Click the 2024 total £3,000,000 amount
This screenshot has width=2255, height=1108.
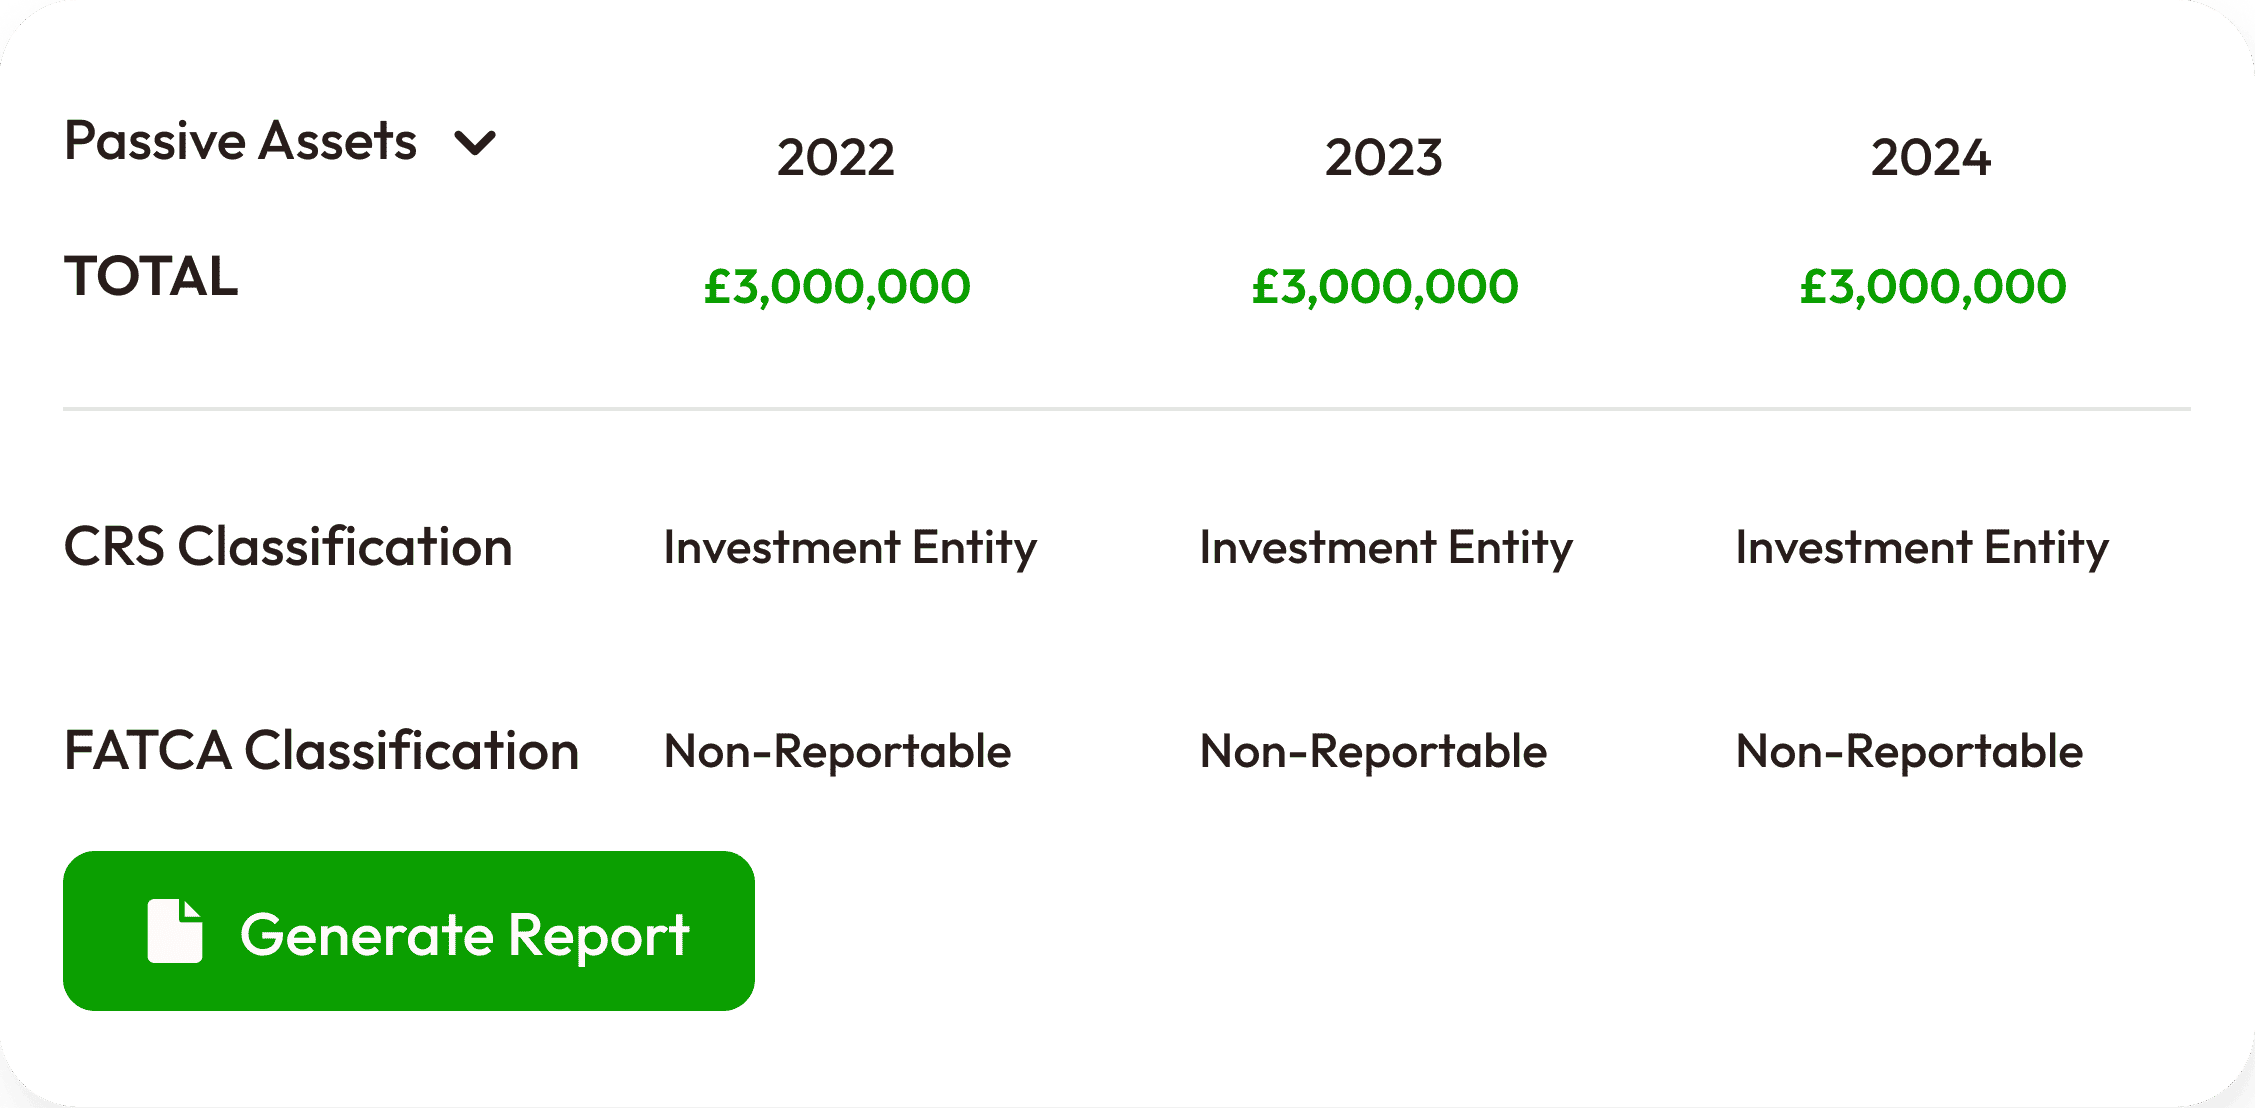coord(1932,287)
